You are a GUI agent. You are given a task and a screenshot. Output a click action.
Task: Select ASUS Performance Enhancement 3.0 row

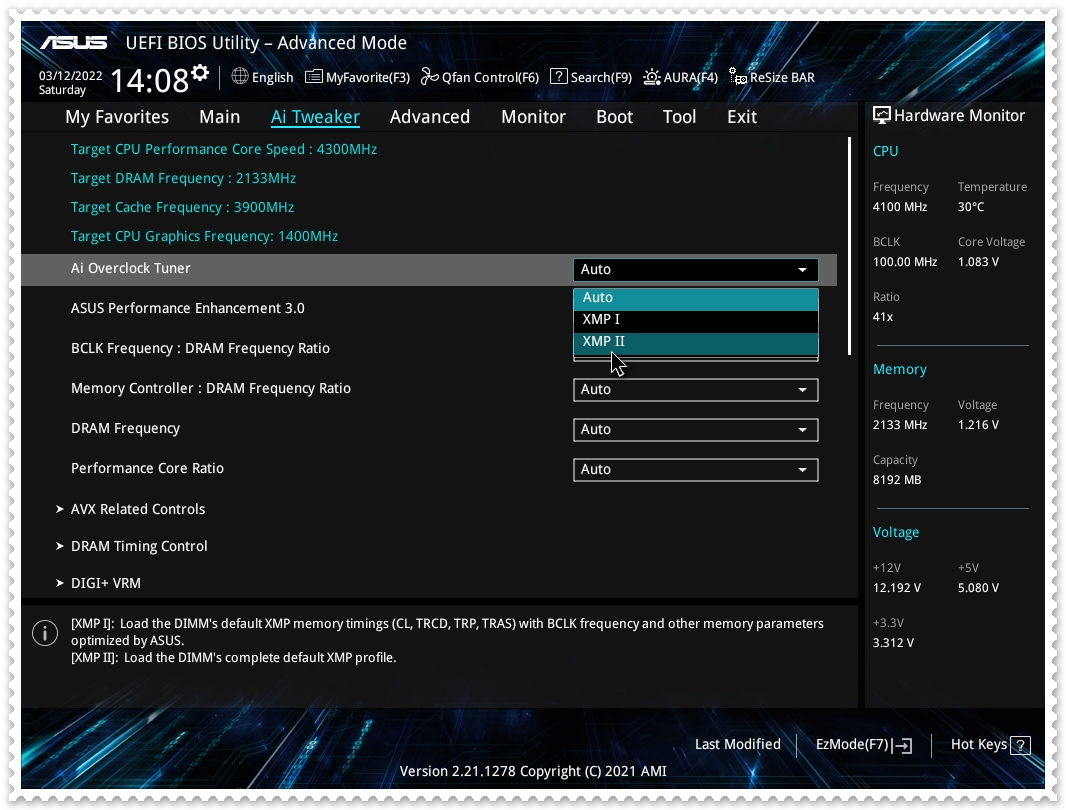click(x=188, y=309)
